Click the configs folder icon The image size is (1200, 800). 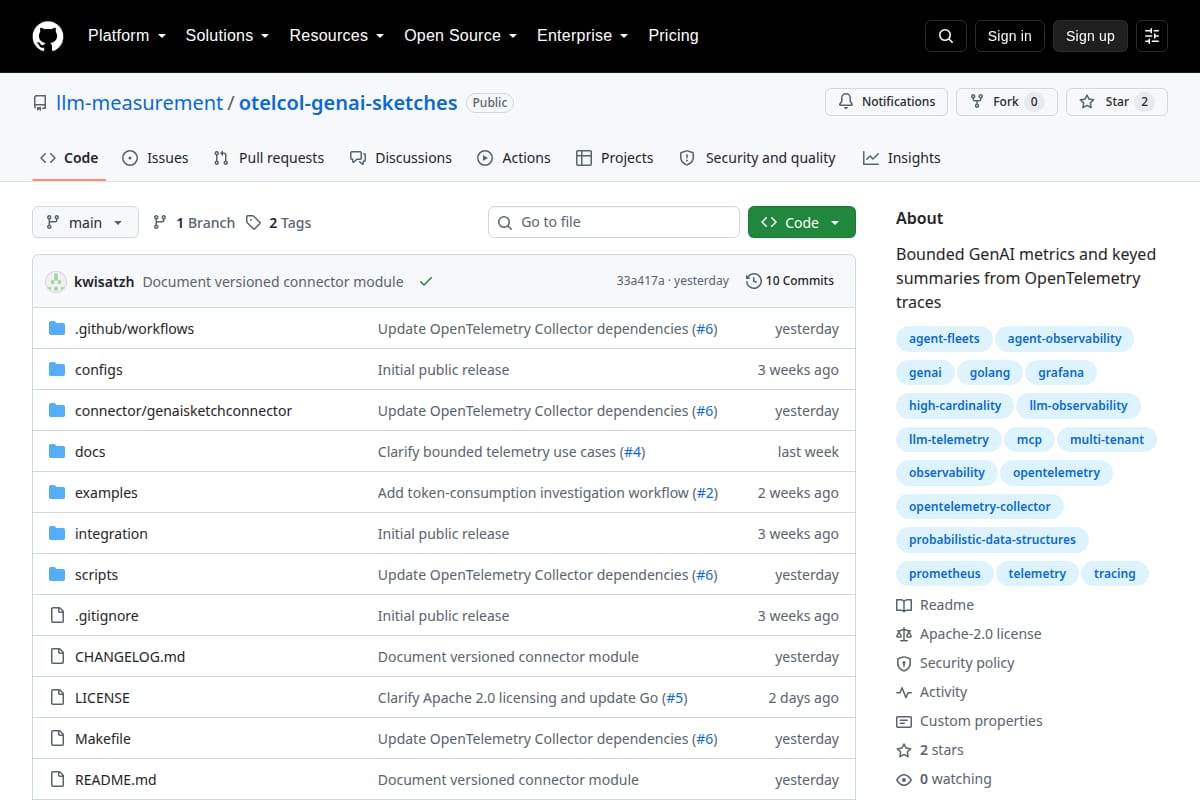pos(57,370)
